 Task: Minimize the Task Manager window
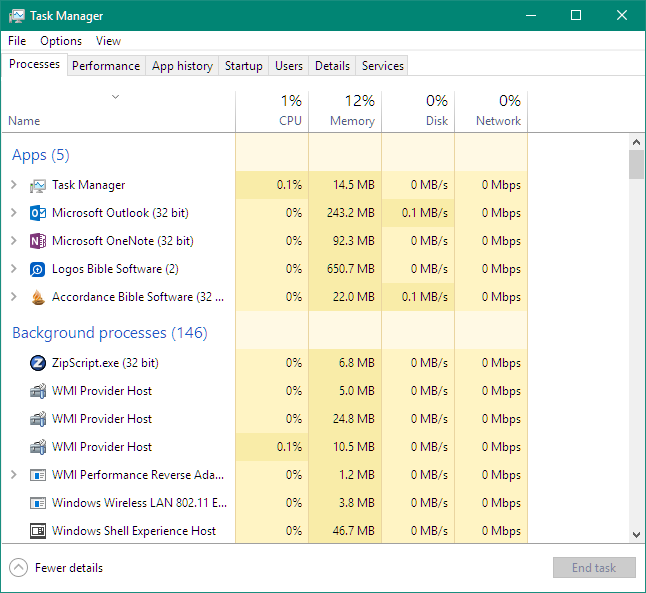coord(531,16)
